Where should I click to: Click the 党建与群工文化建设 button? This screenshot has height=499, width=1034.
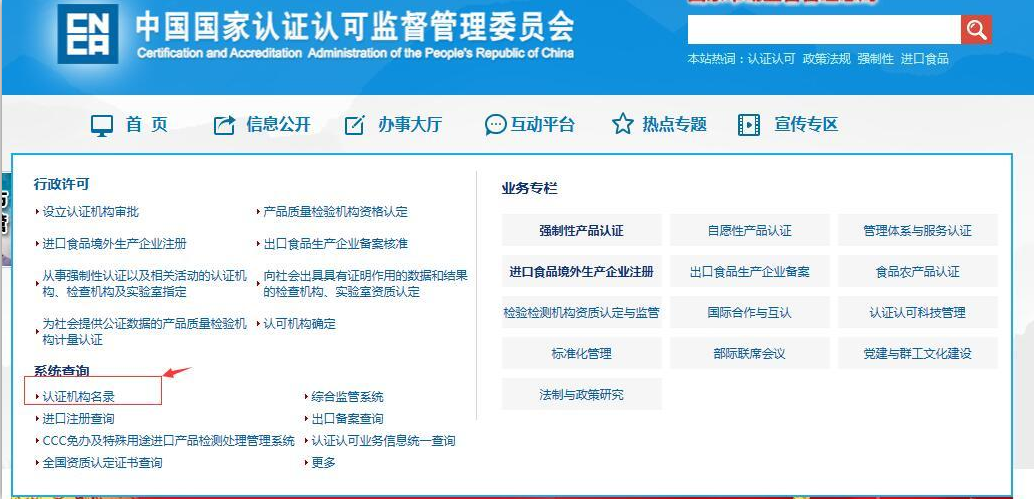click(918, 353)
